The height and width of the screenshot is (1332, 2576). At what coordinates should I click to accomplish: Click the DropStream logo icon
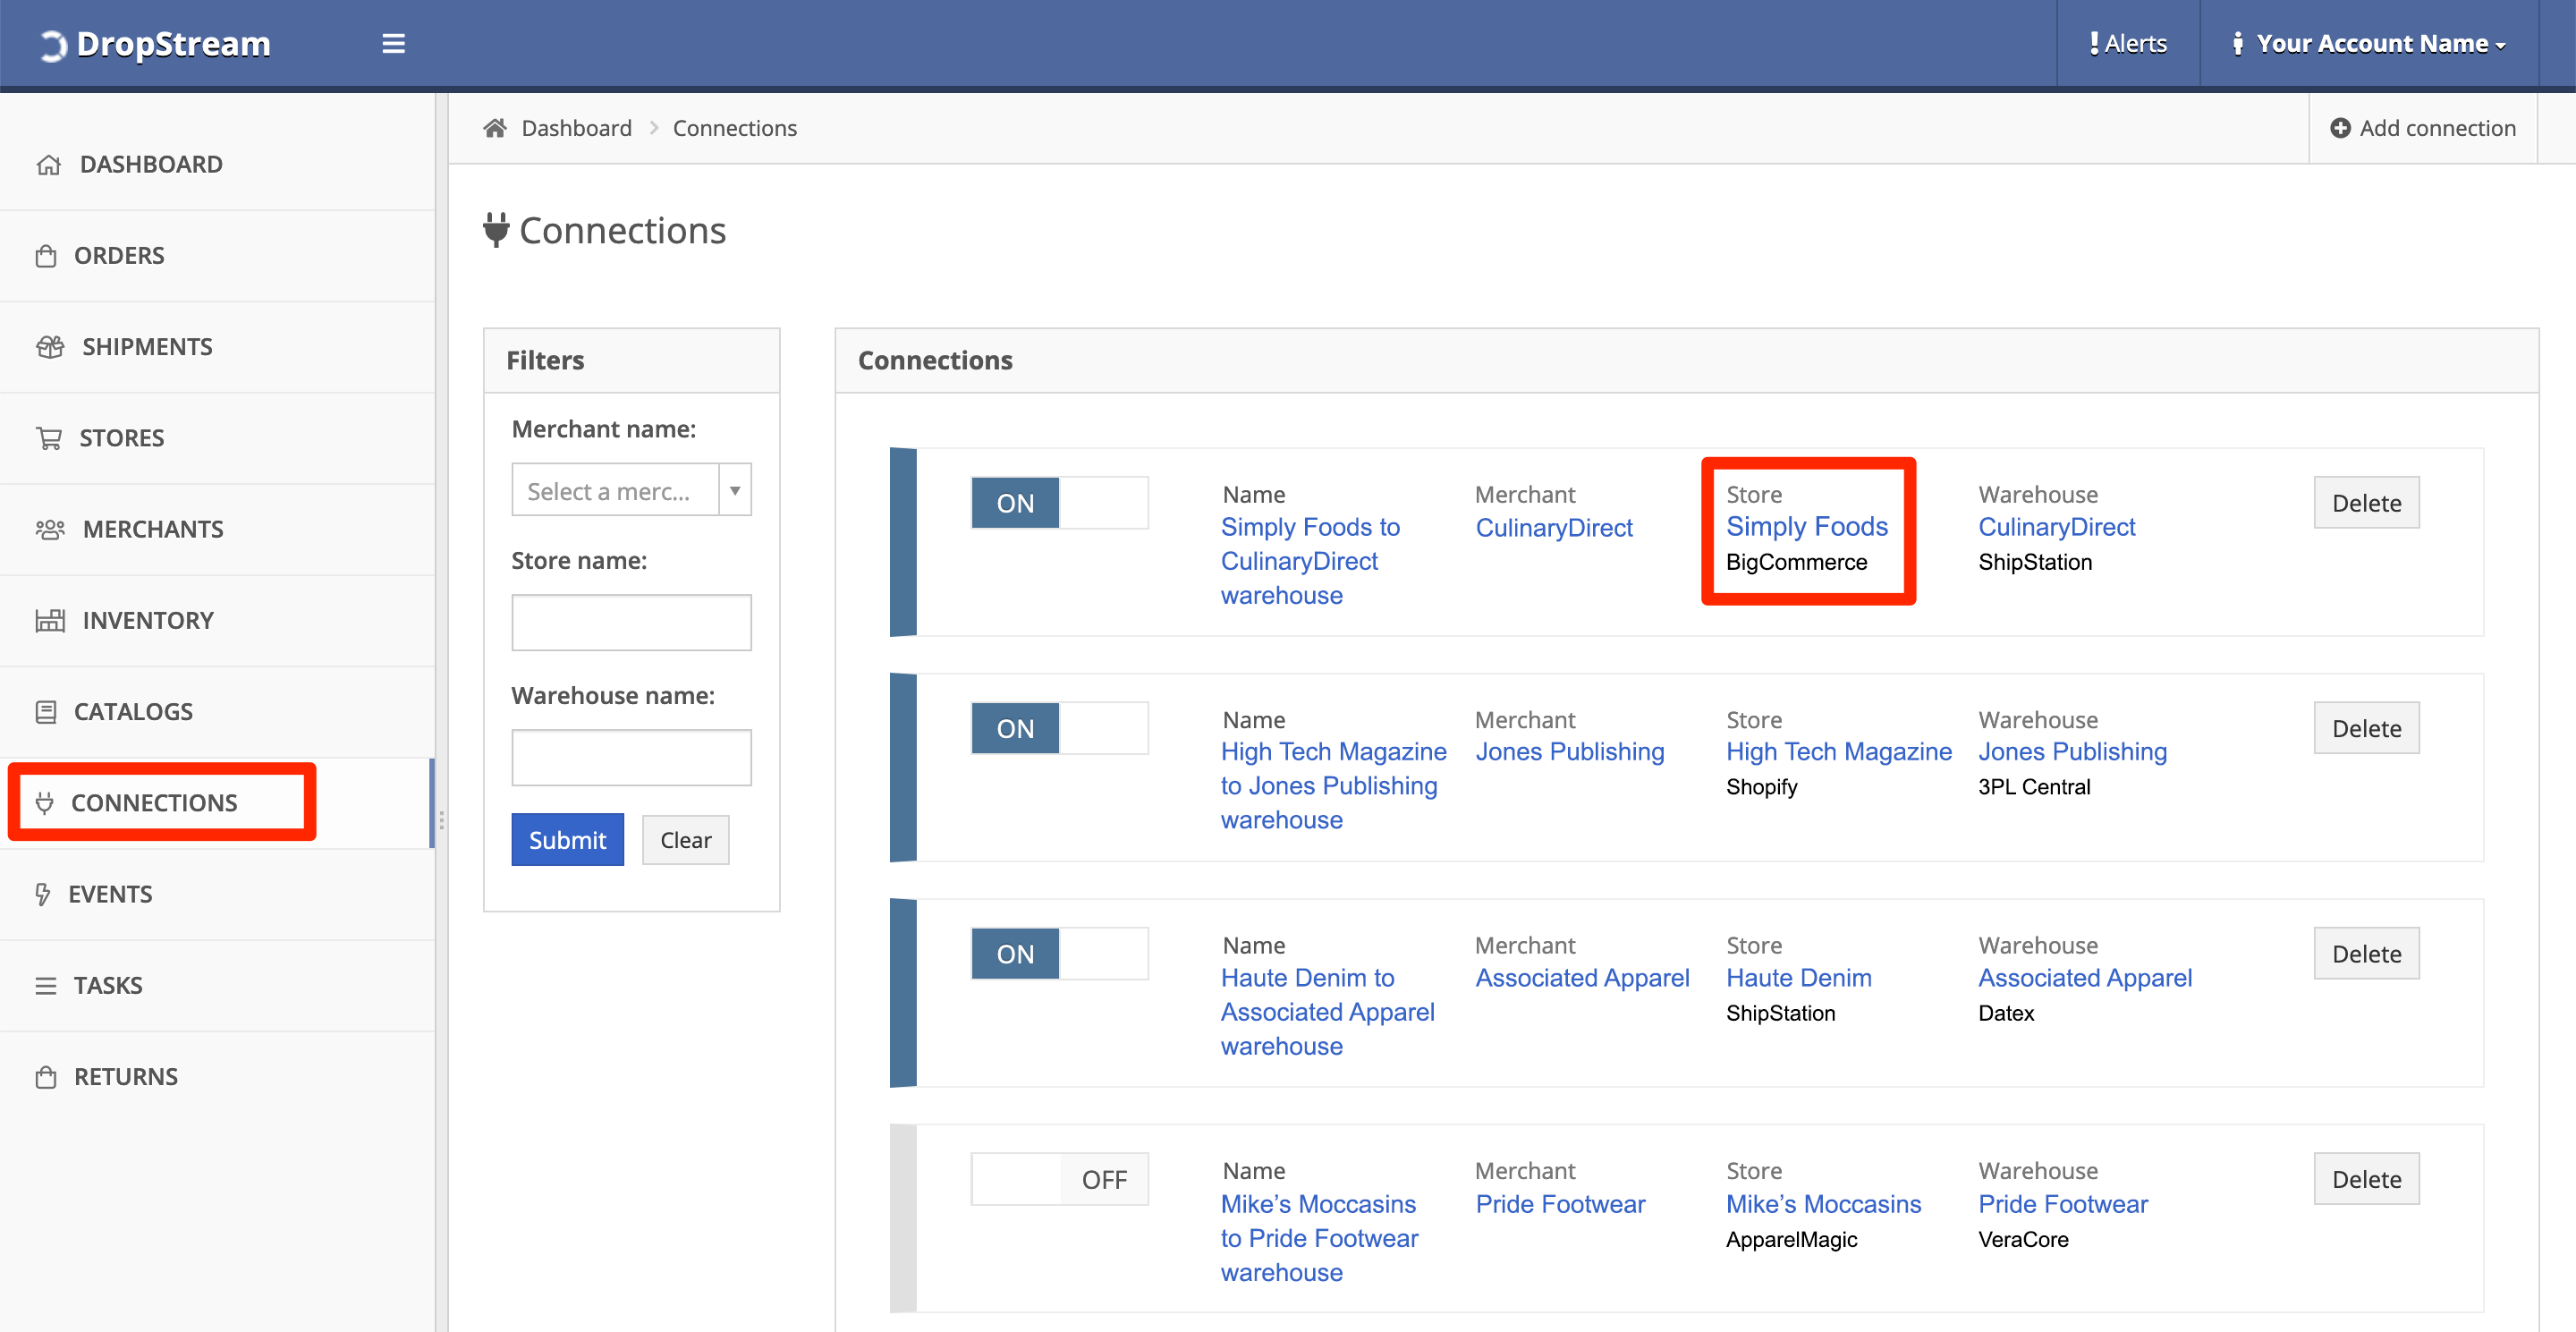pos(53,45)
